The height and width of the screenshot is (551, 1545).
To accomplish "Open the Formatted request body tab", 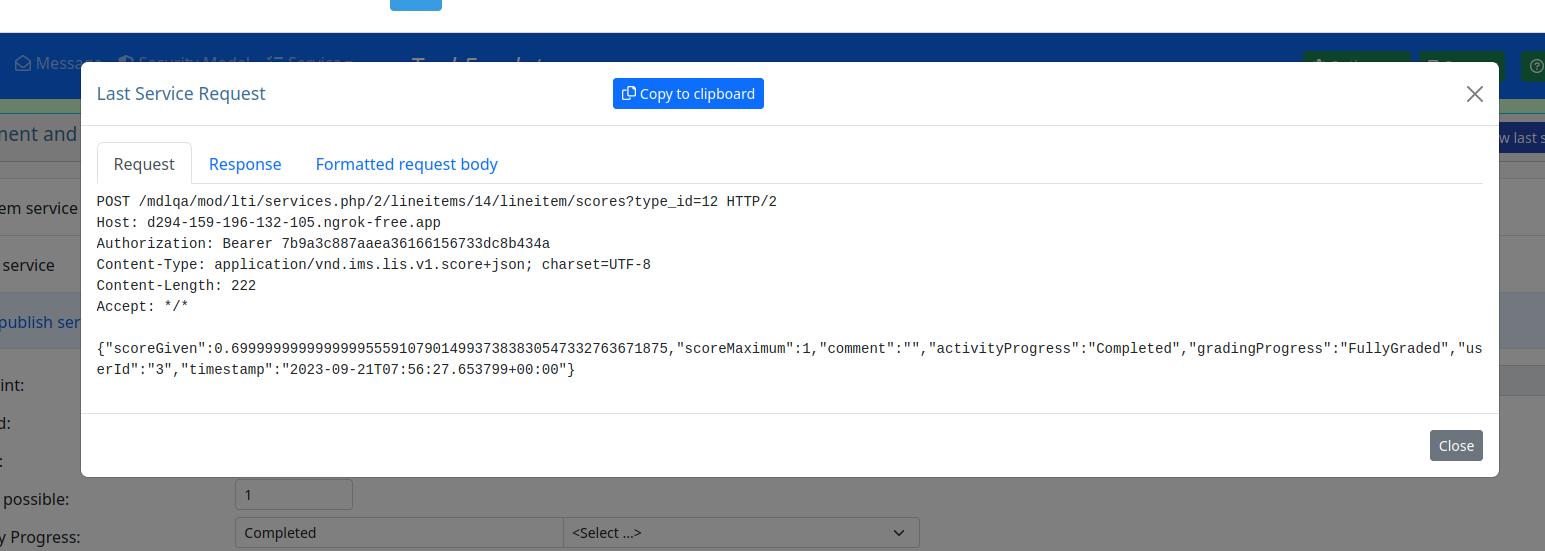I will click(407, 164).
